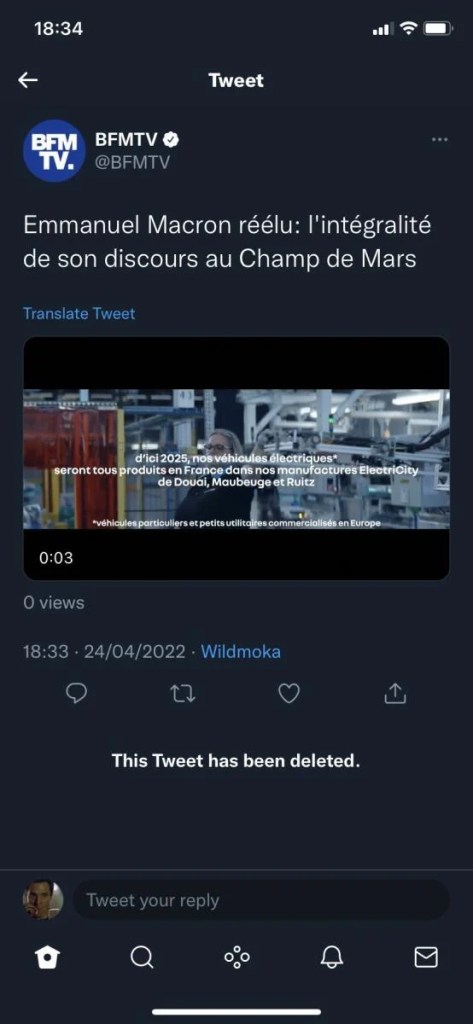Click the Wildmoka source link
This screenshot has height=1024, width=473.
(240, 652)
